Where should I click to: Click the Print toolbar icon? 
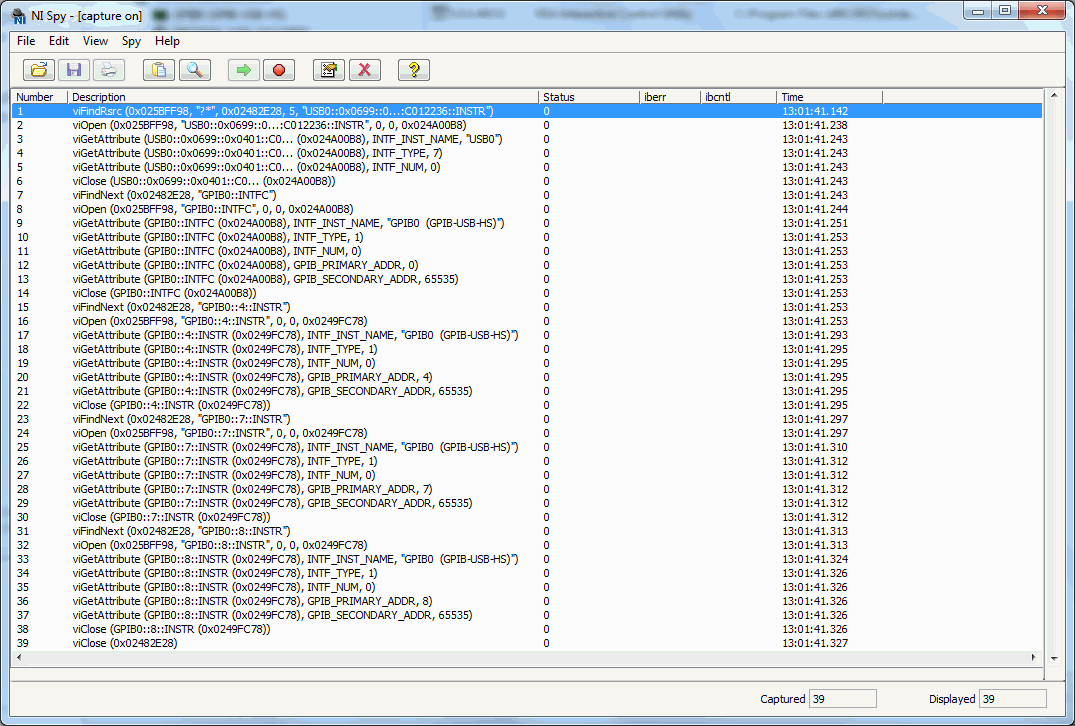[108, 70]
